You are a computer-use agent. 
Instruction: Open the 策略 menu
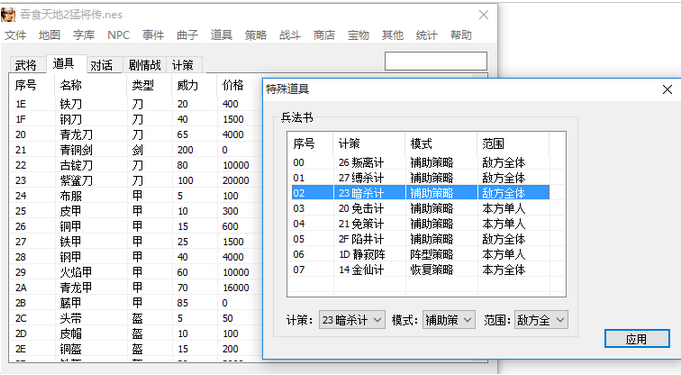point(255,35)
